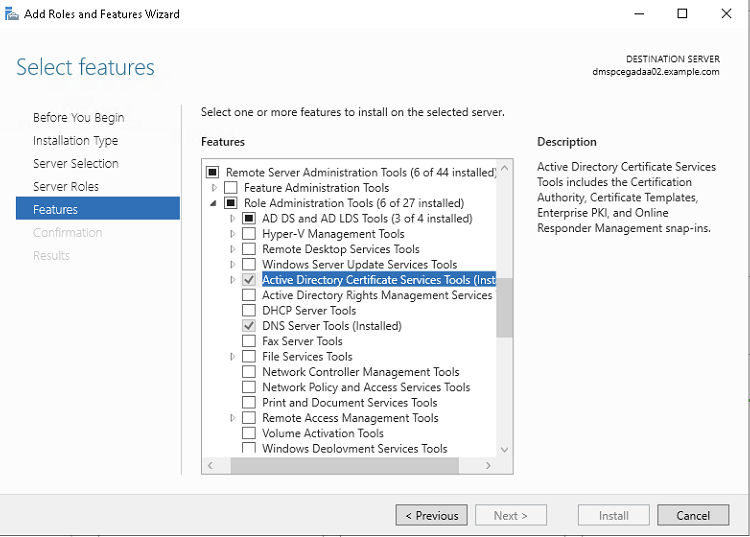This screenshot has width=750, height=537.
Task: Open the Server Roles wizard step
Action: tap(66, 187)
